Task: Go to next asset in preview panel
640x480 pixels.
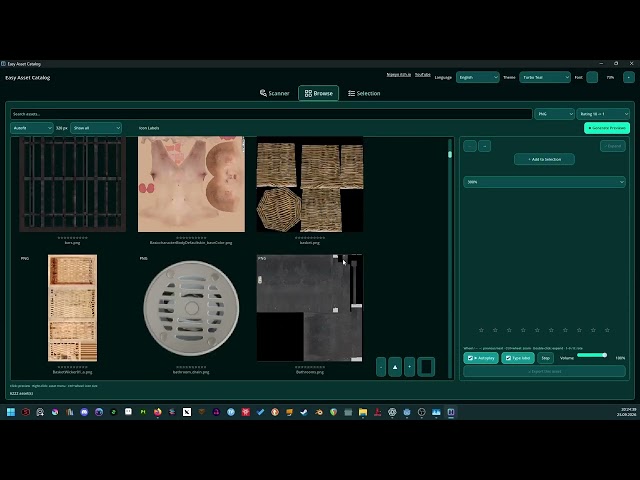Action: [x=484, y=146]
